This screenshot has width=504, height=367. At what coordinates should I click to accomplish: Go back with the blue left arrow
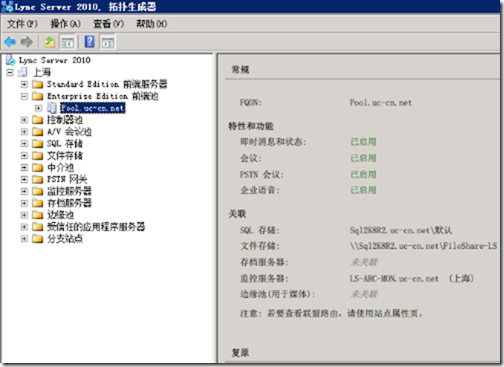coord(10,42)
